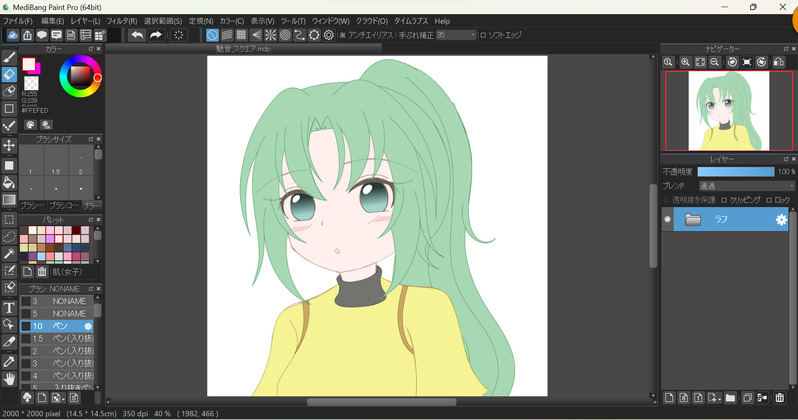798x420 pixels.
Task: Enable the ソフトエッジ checkbox
Action: 484,35
